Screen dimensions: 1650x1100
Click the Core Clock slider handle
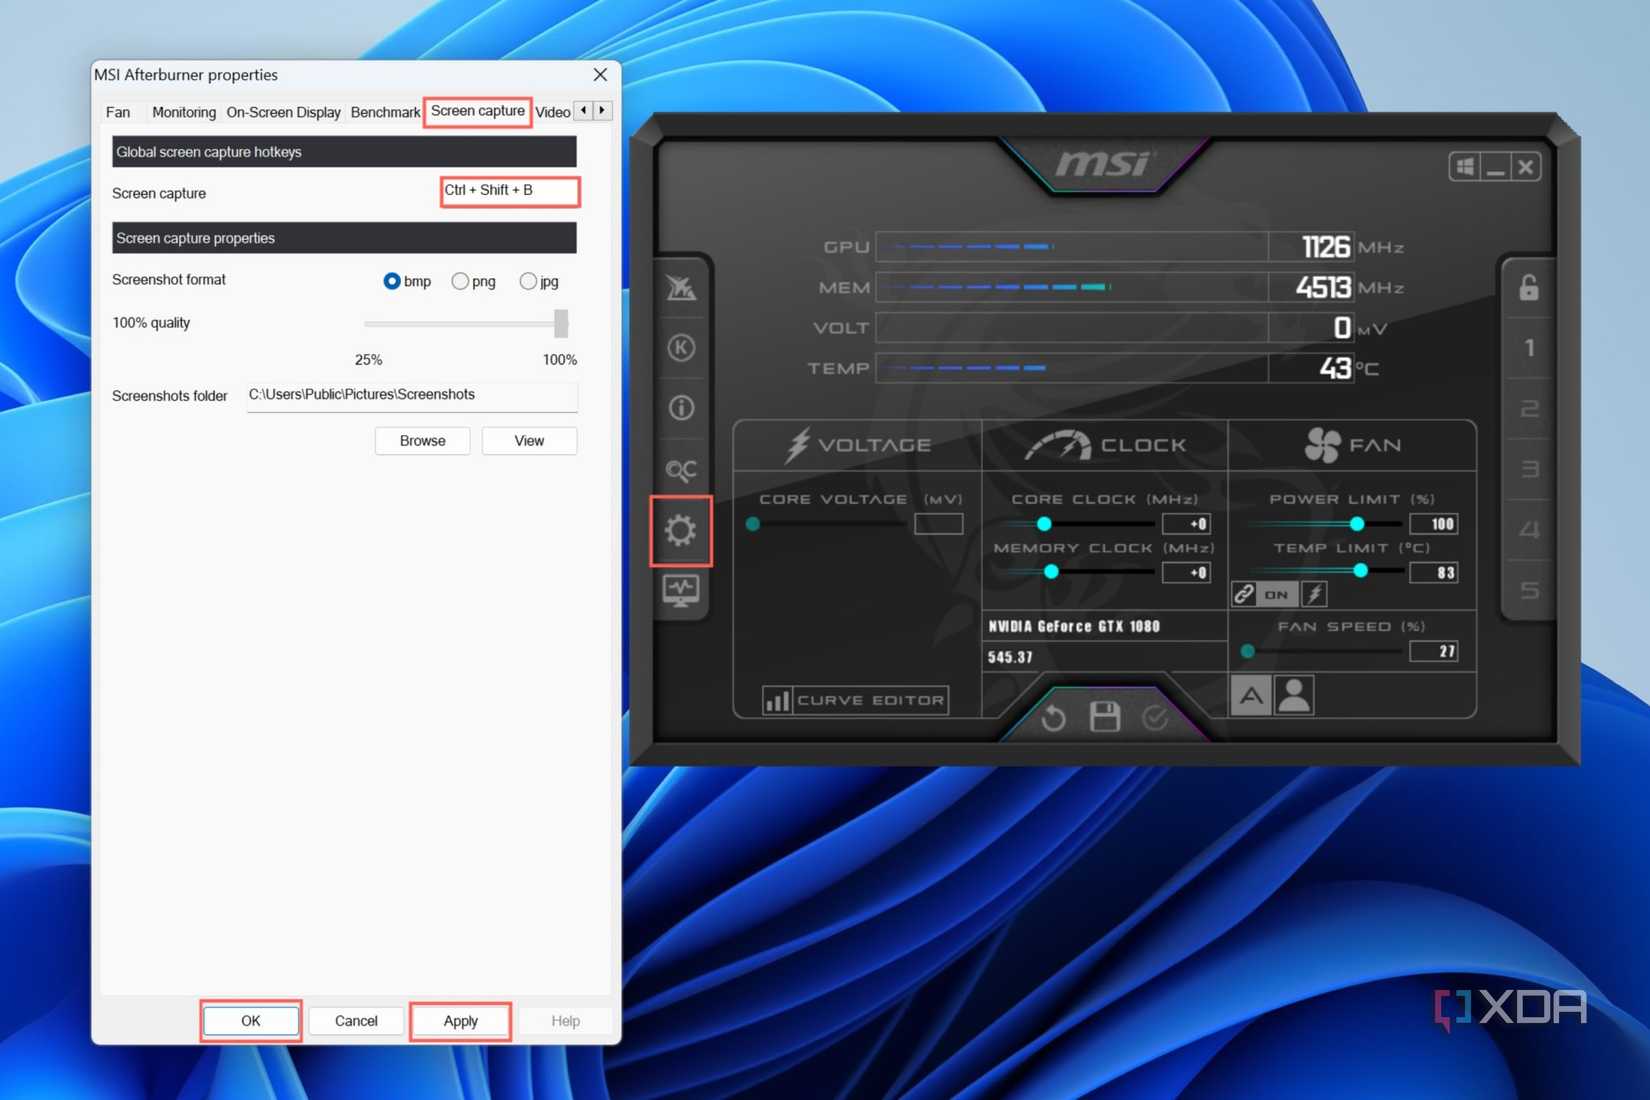pos(1044,524)
